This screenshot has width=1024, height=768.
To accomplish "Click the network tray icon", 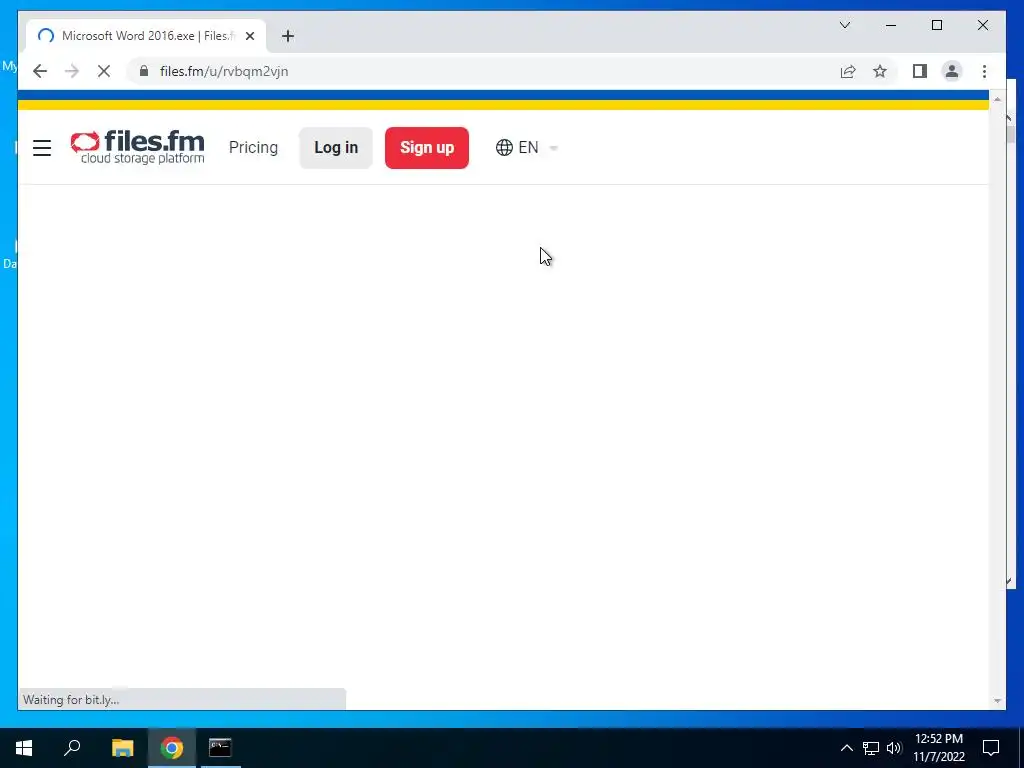I will click(871, 748).
